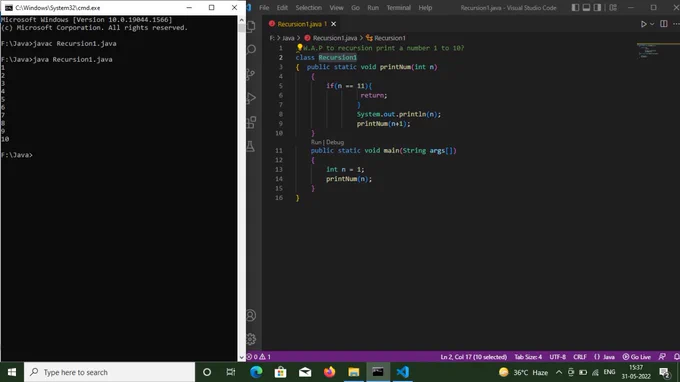Screen dimensions: 680x382
Task: Open File Explorer from the taskbar
Action: 353,372
